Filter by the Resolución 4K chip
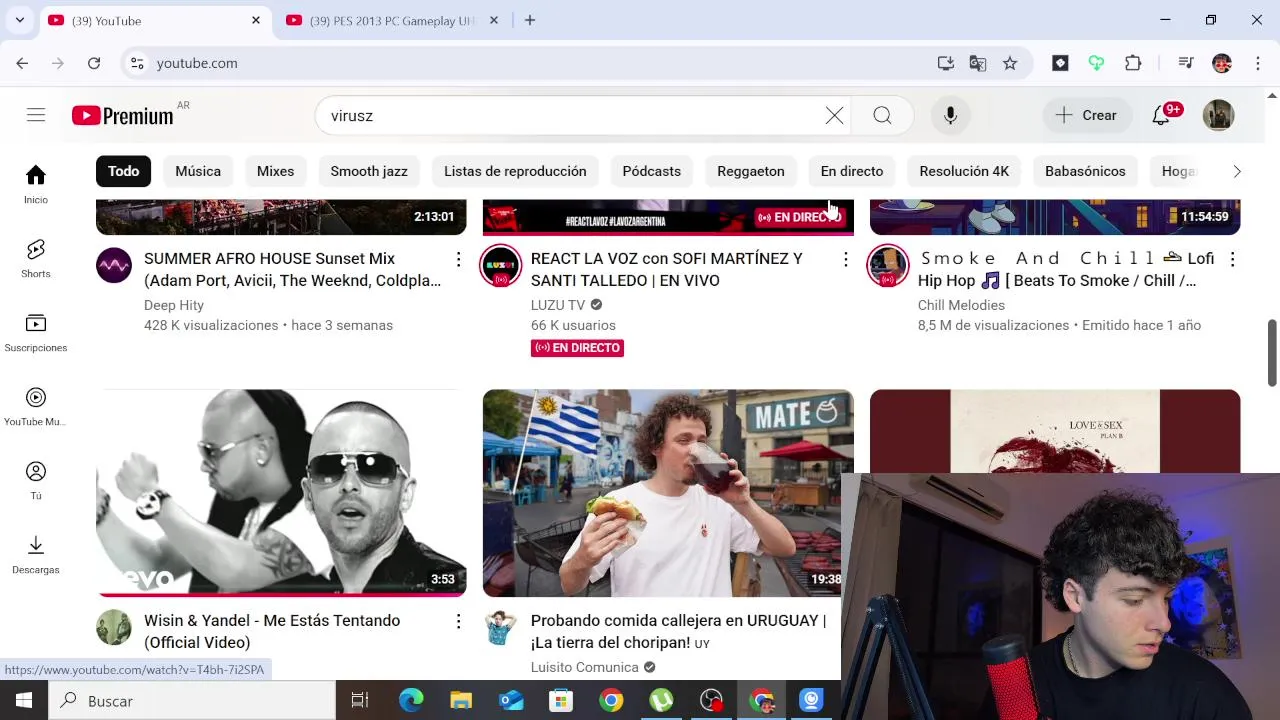1280x720 pixels. (964, 171)
